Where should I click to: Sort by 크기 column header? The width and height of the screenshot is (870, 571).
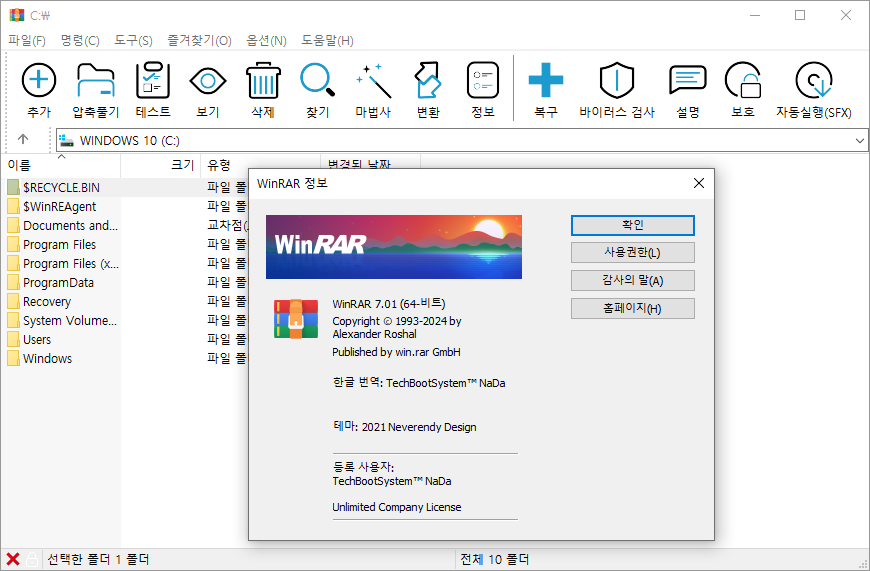point(161,165)
